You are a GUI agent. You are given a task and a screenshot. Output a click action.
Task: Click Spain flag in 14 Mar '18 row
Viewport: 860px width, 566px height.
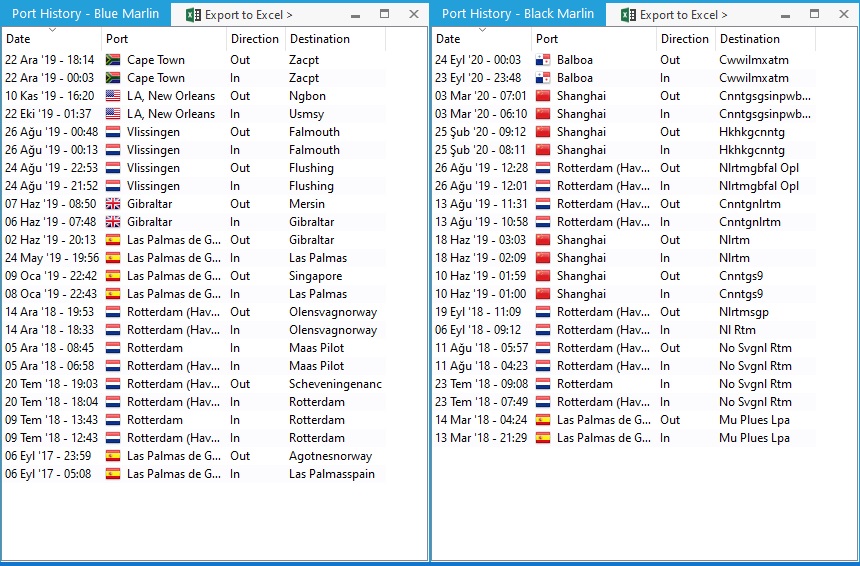(543, 420)
